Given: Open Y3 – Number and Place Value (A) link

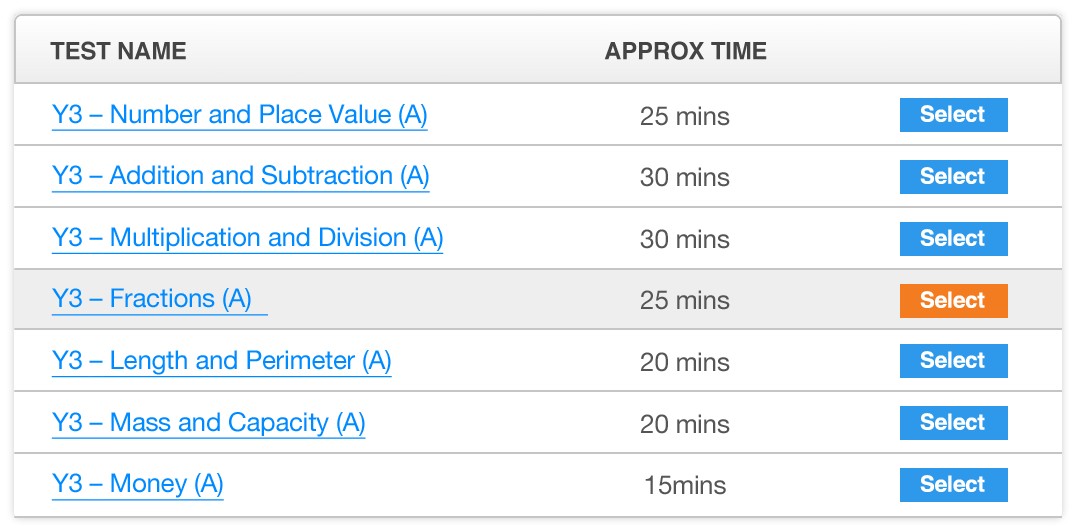Looking at the screenshot, I should (239, 115).
